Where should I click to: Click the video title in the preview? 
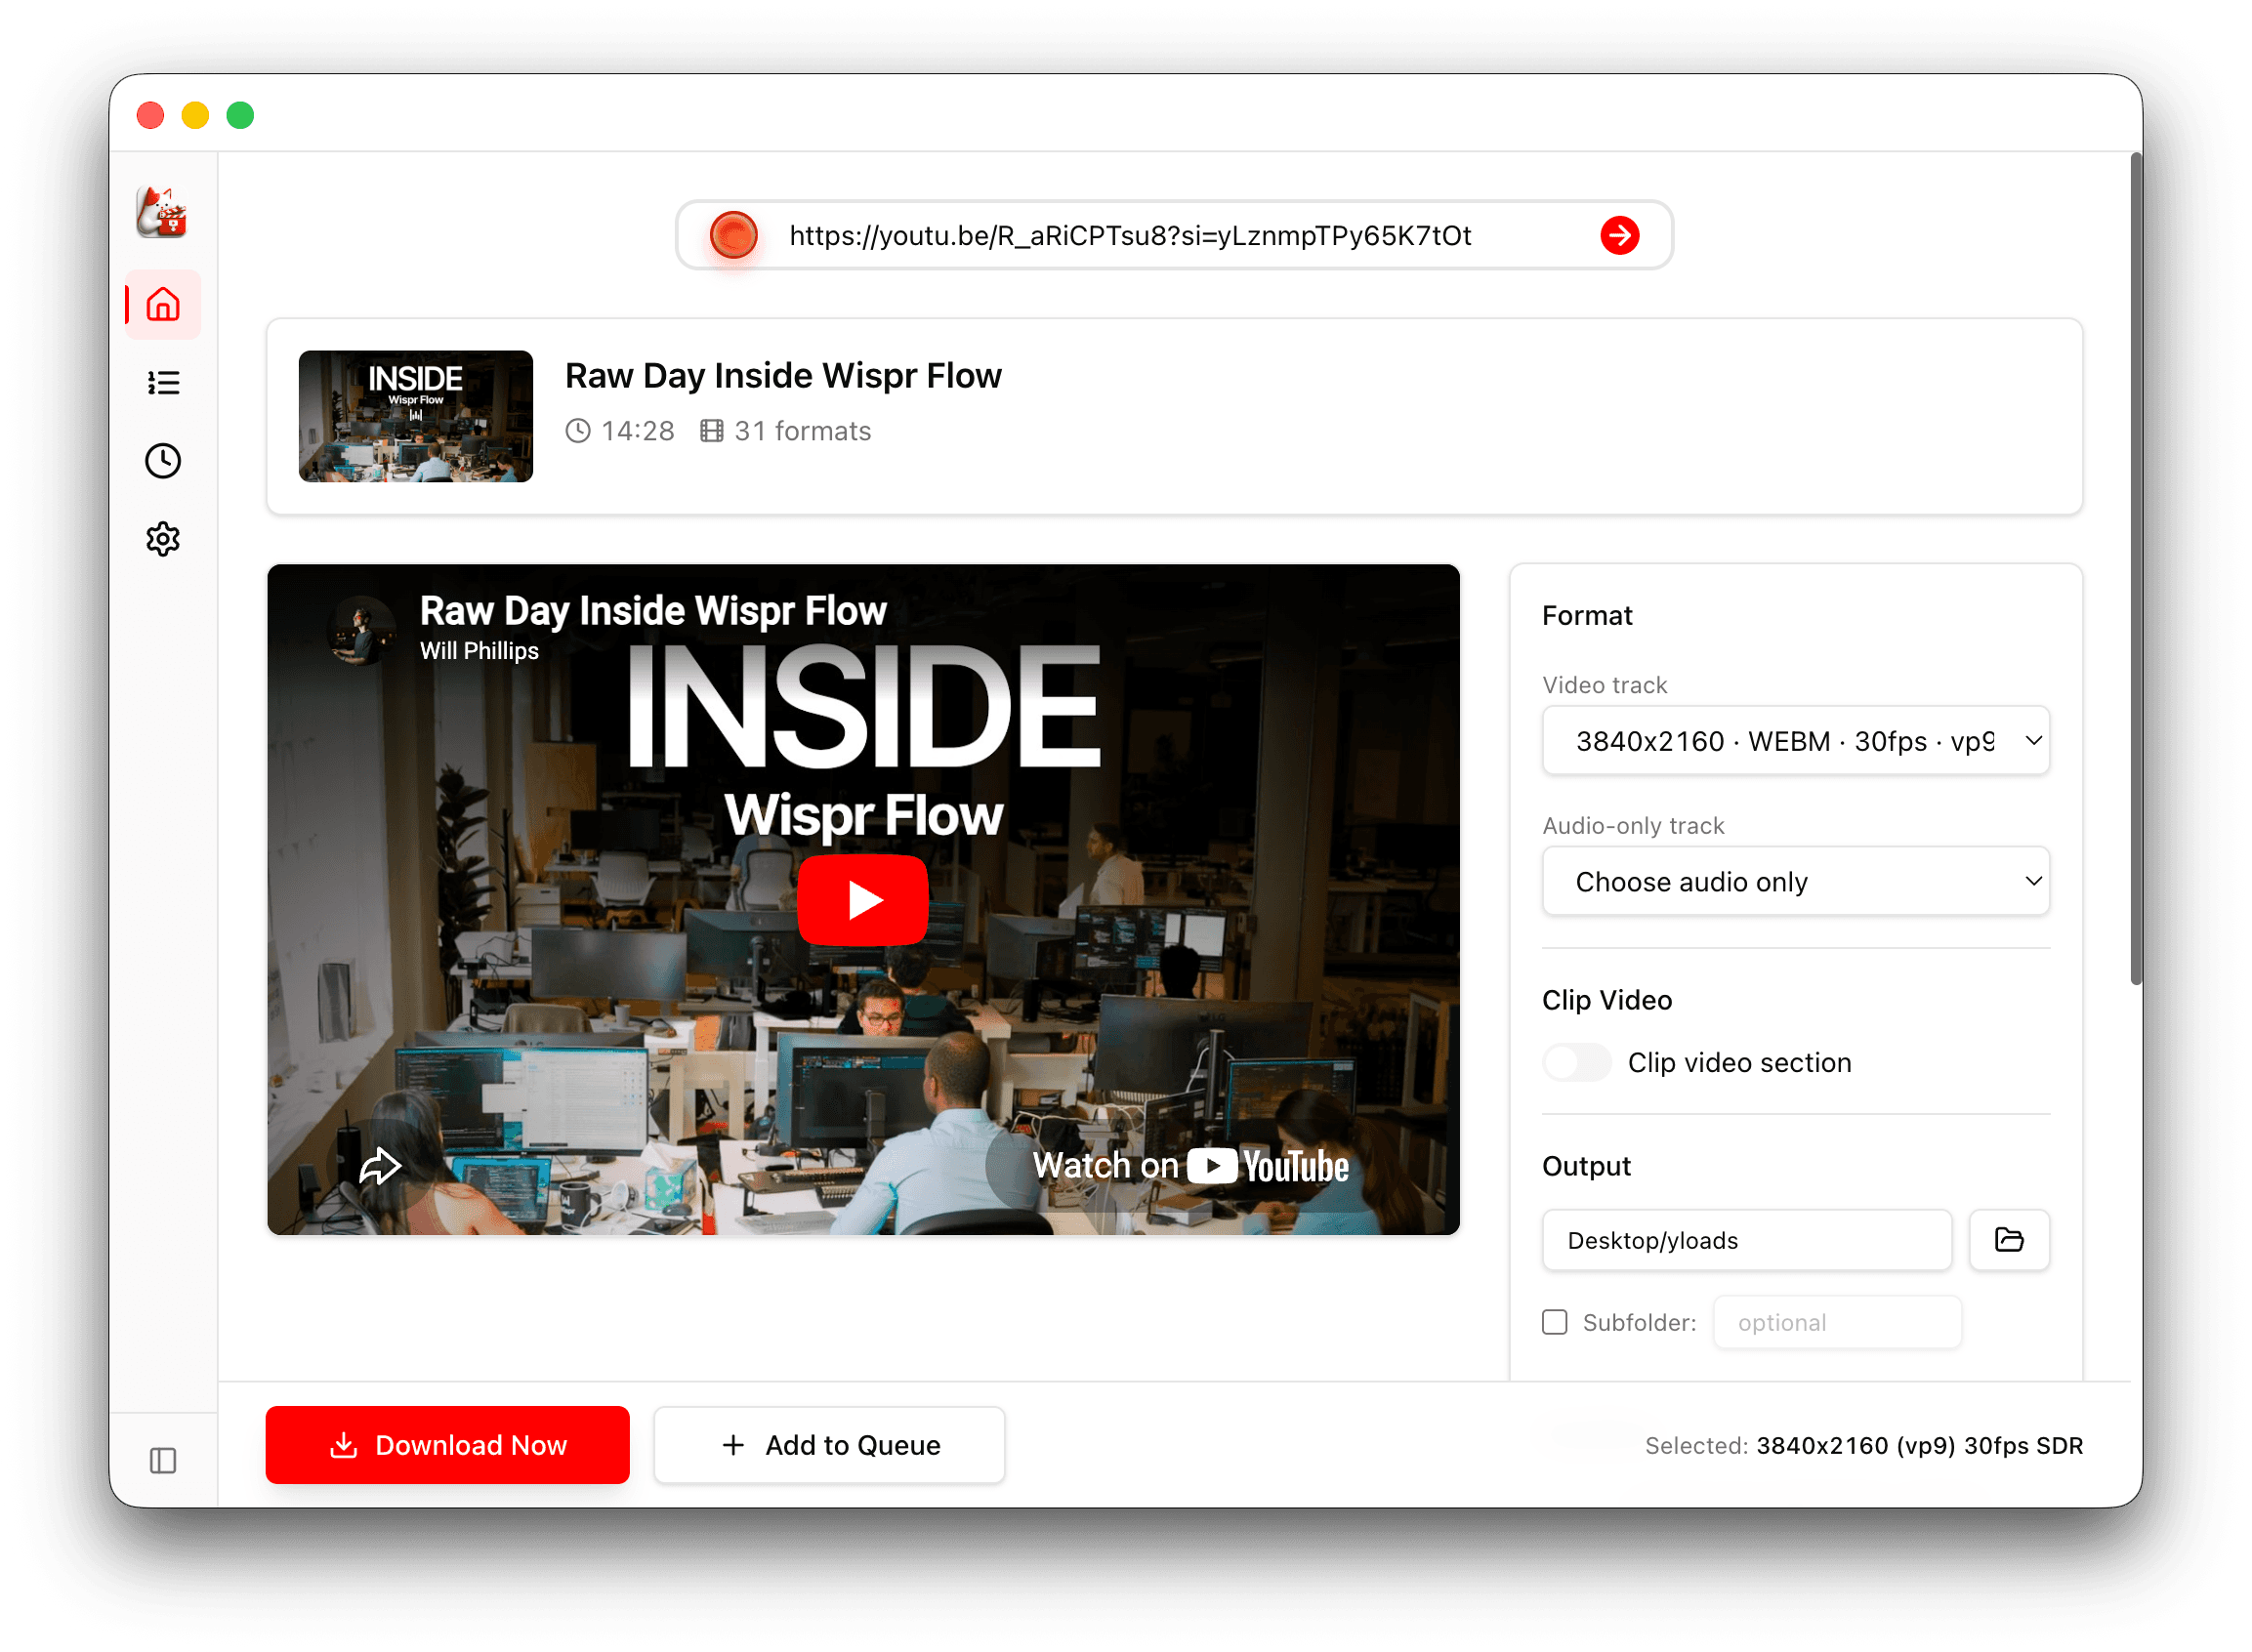click(653, 611)
